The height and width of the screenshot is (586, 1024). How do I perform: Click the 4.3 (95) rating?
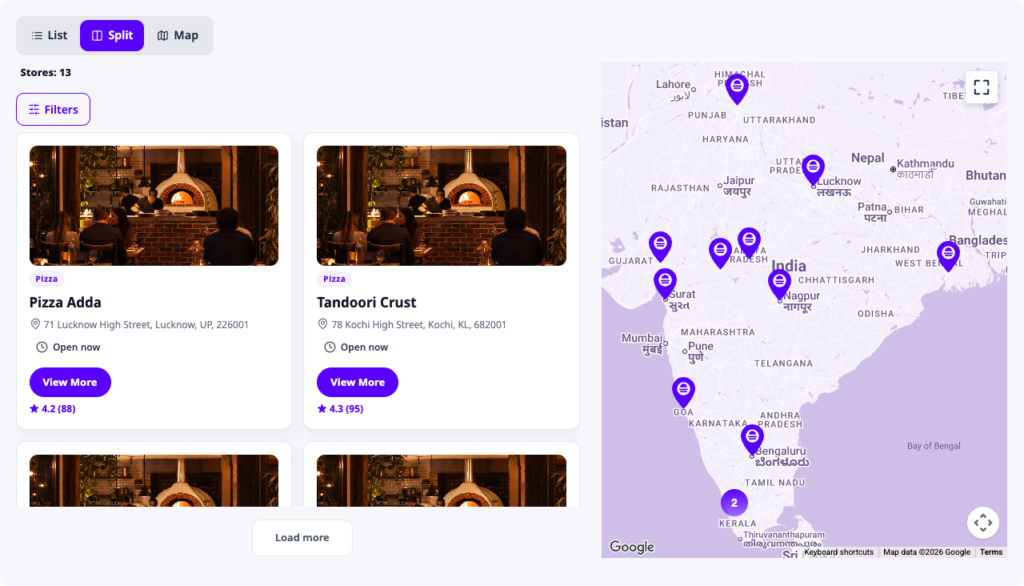pyautogui.click(x=340, y=409)
